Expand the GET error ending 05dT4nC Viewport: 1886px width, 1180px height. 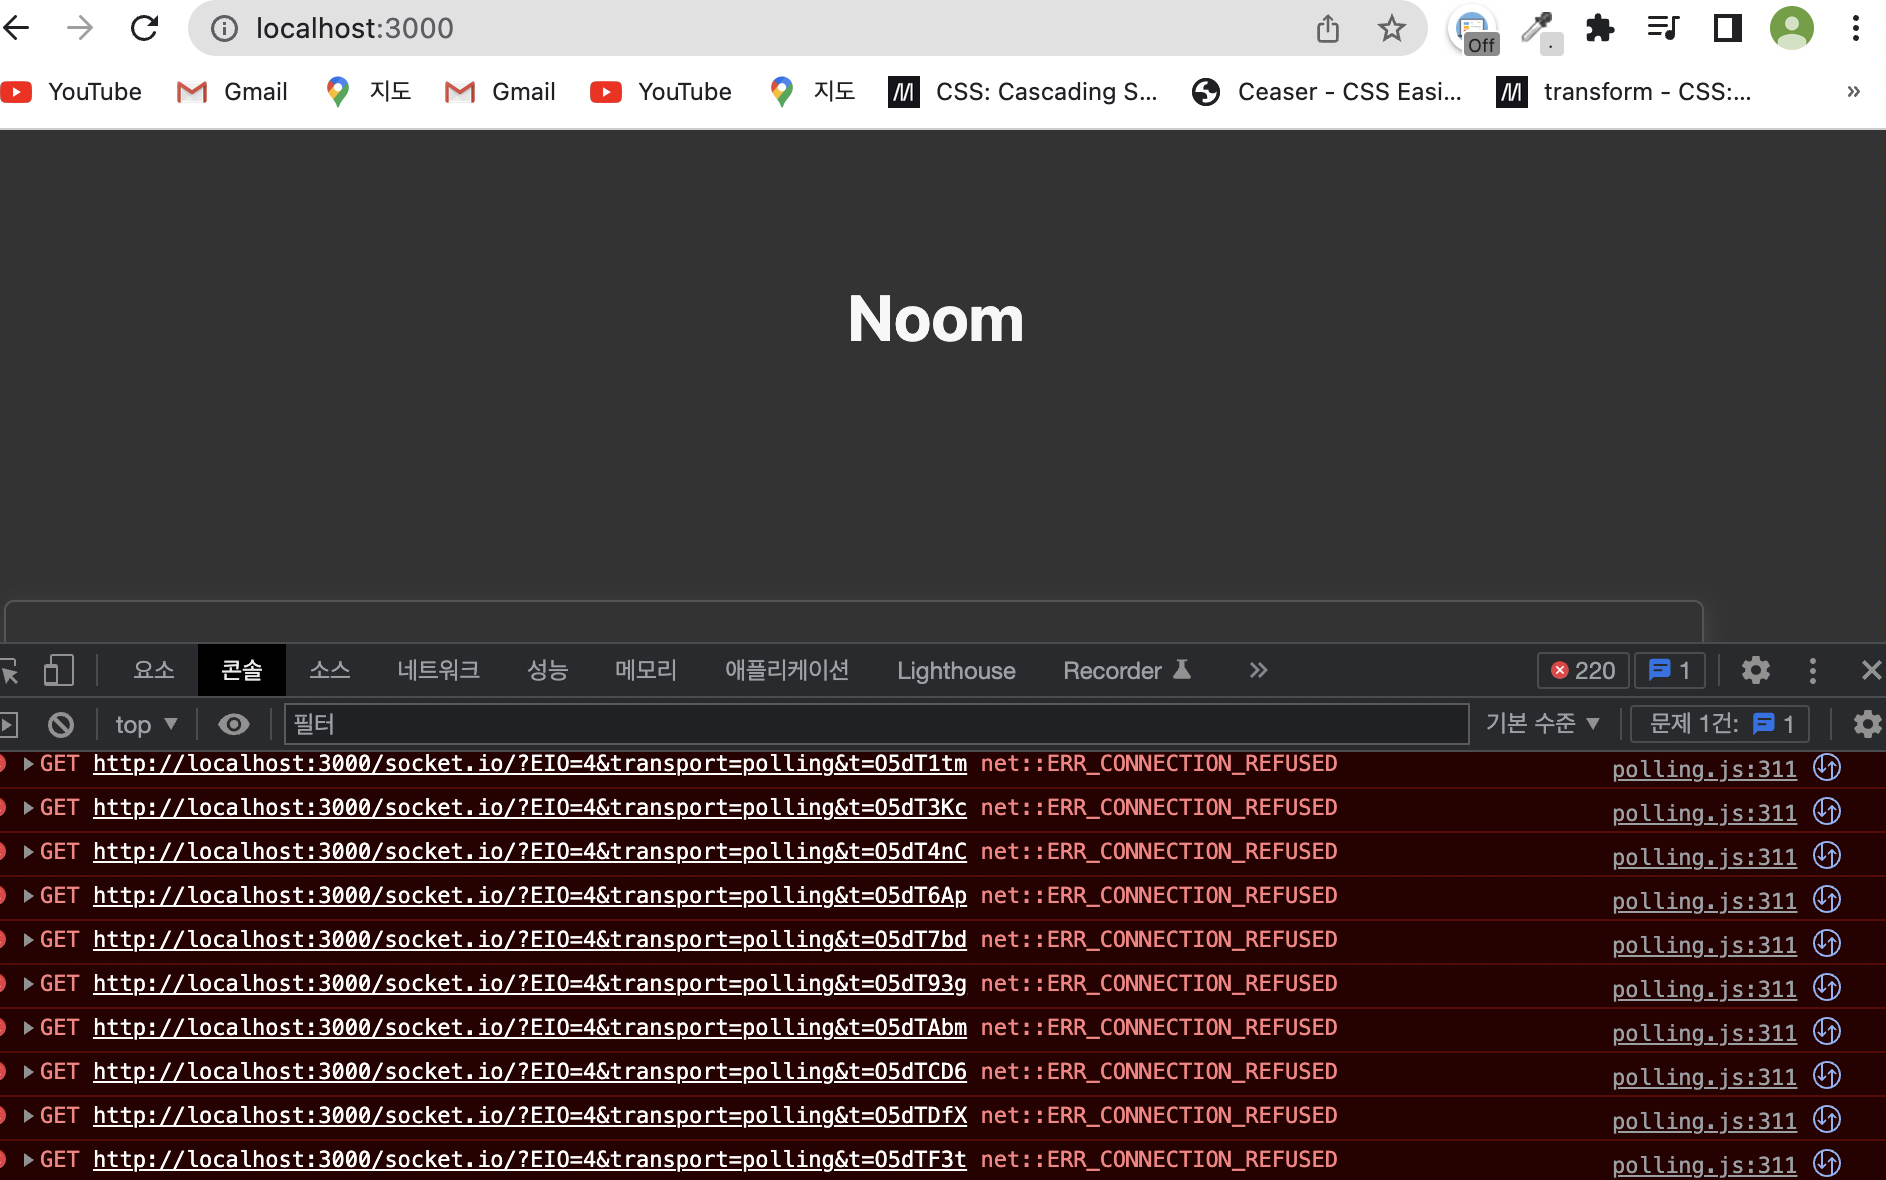(x=29, y=852)
